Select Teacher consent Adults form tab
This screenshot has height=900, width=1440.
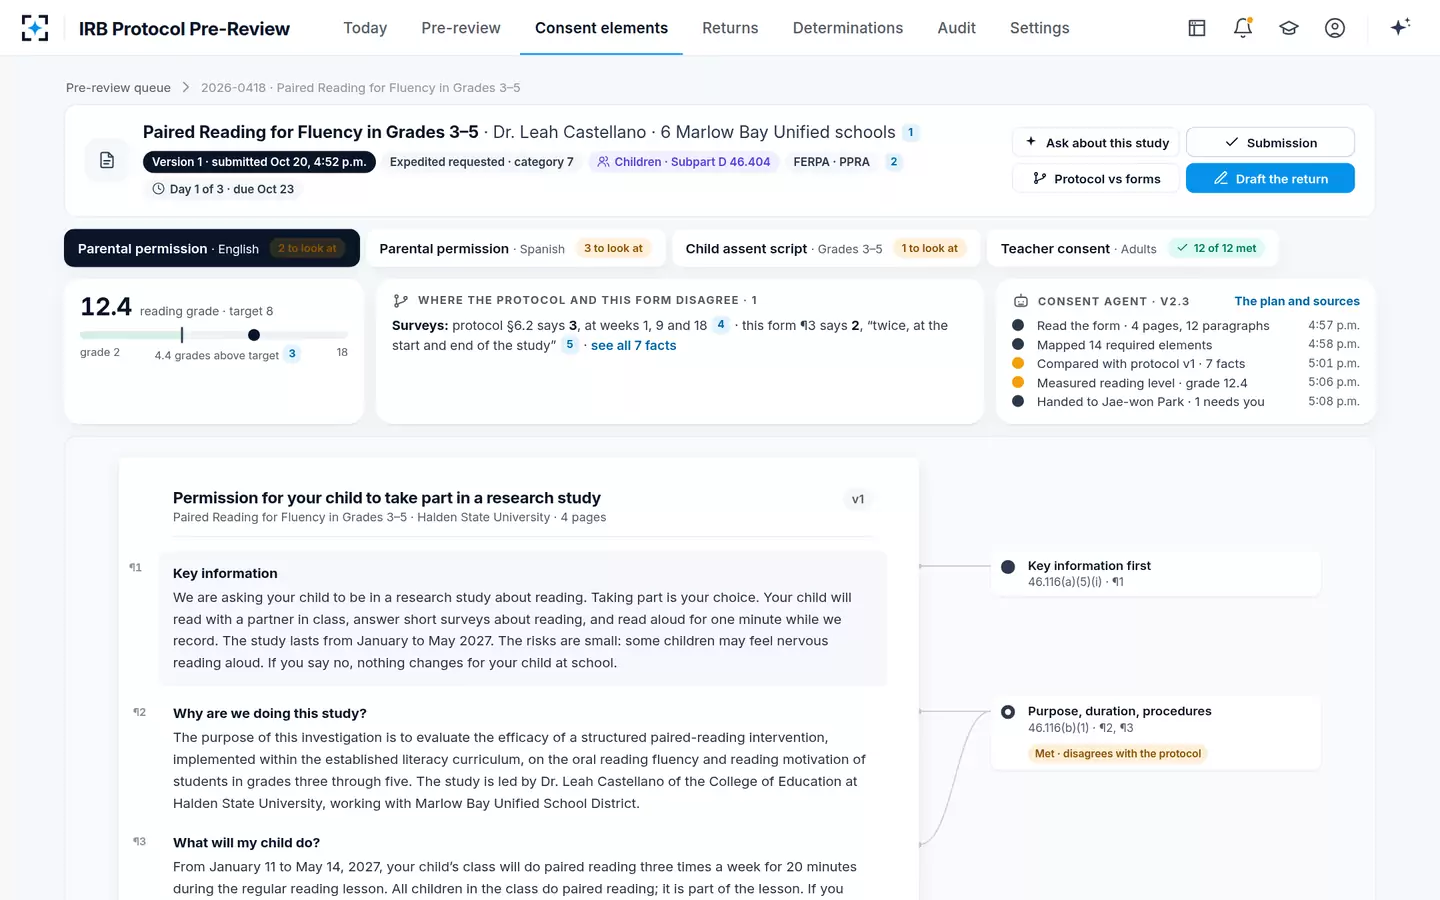1131,248
